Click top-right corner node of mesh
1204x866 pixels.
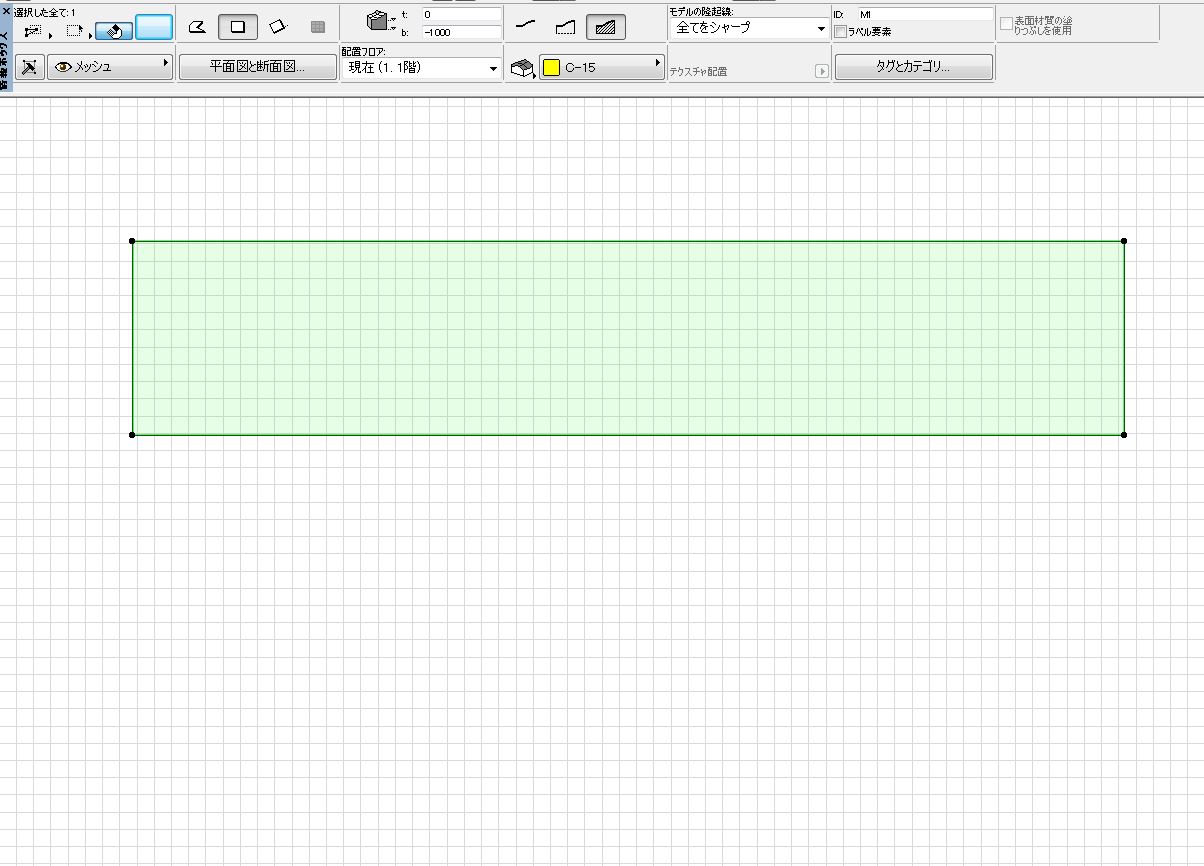tap(1124, 241)
